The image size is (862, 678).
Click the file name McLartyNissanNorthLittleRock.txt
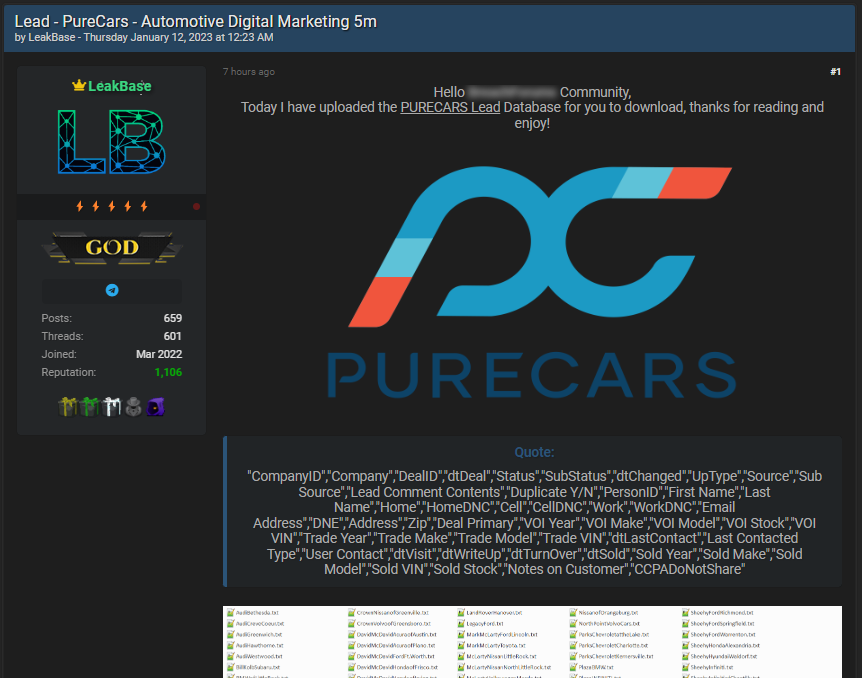(509, 667)
